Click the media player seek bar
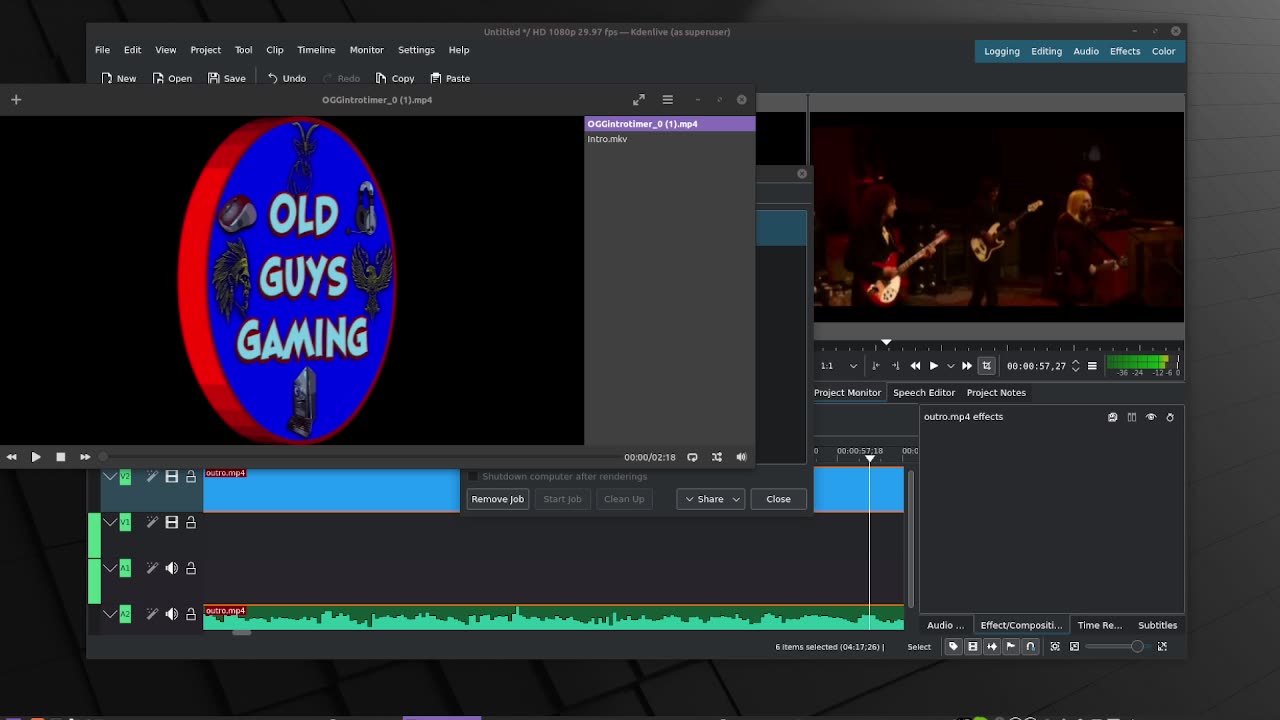This screenshot has width=1280, height=720. (360, 457)
